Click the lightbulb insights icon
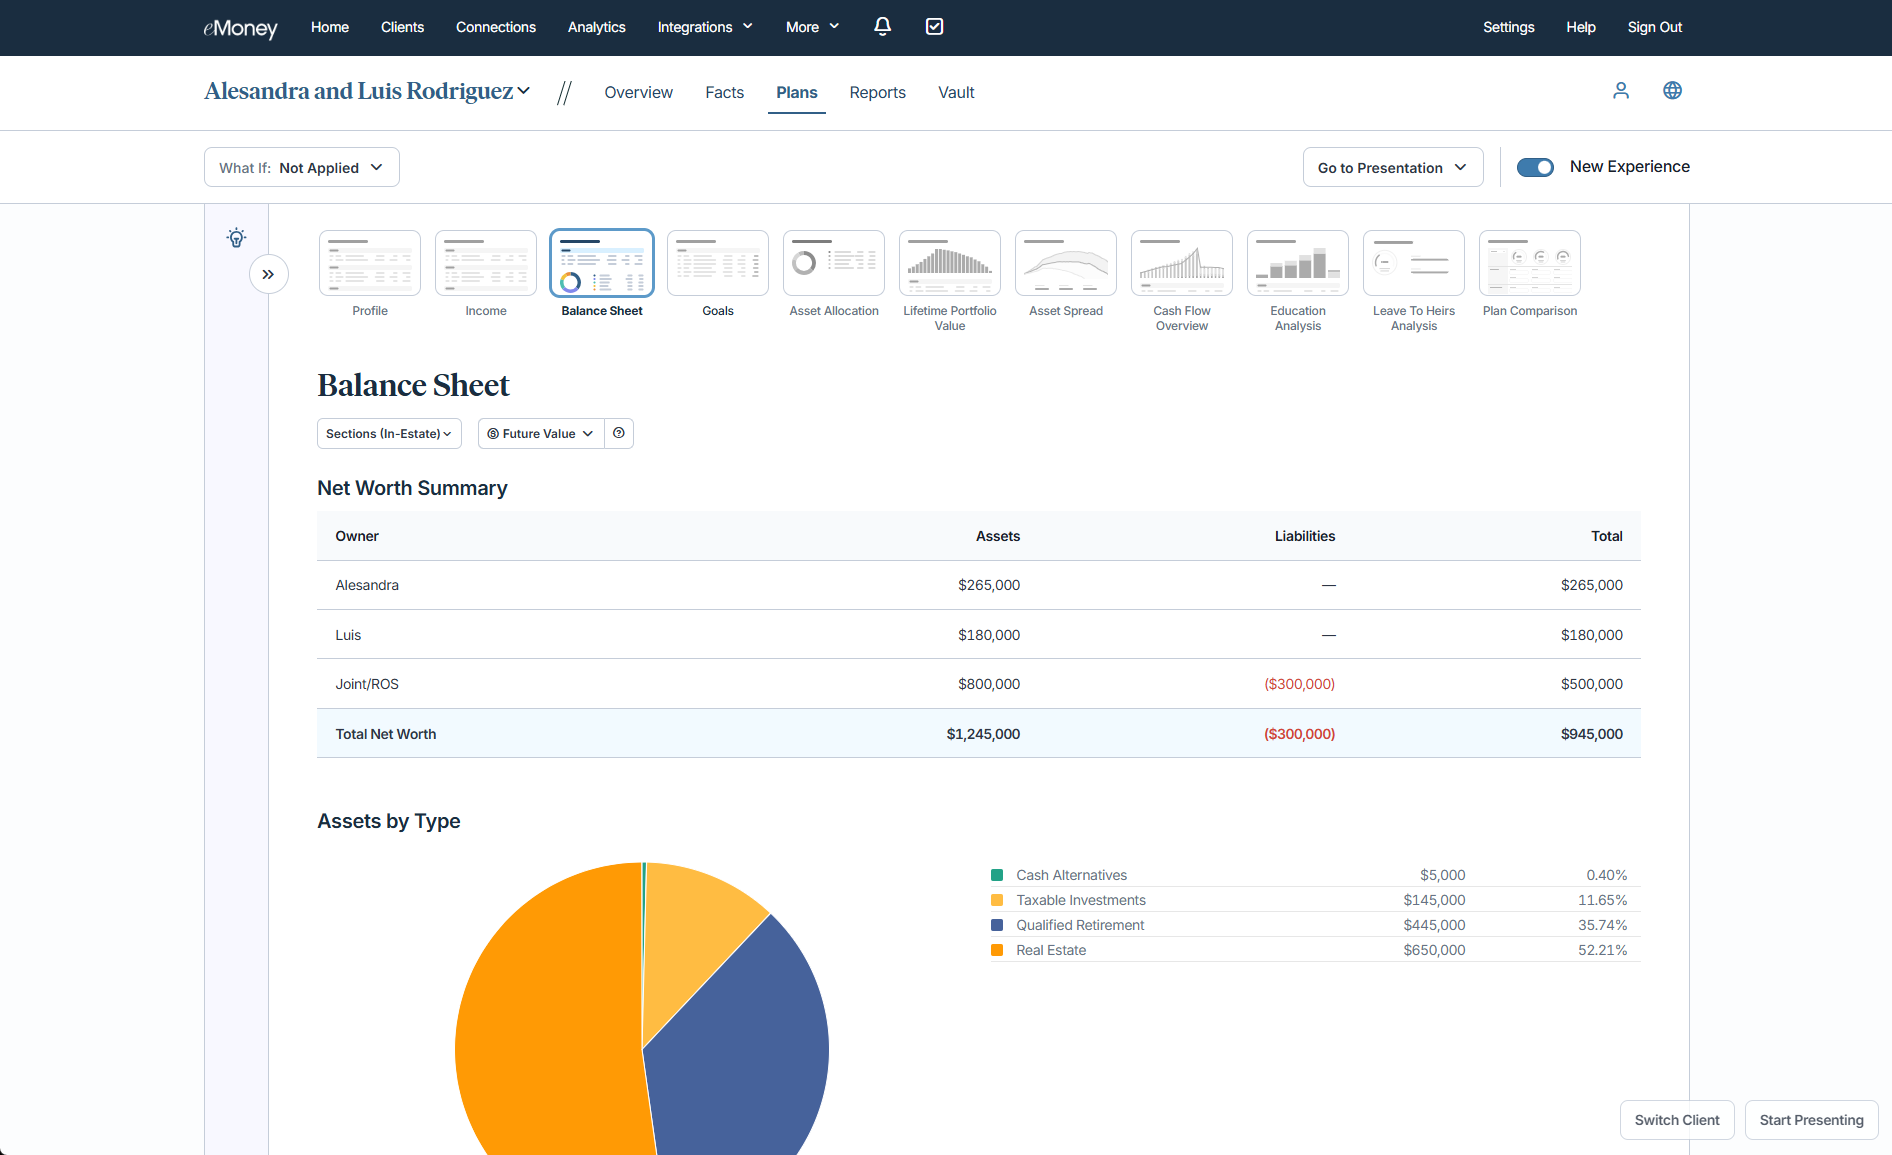The width and height of the screenshot is (1892, 1155). (x=236, y=238)
